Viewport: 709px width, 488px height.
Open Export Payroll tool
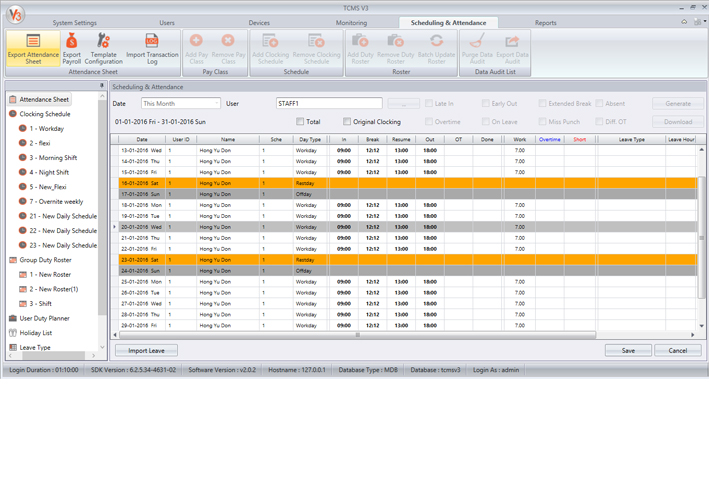point(71,48)
